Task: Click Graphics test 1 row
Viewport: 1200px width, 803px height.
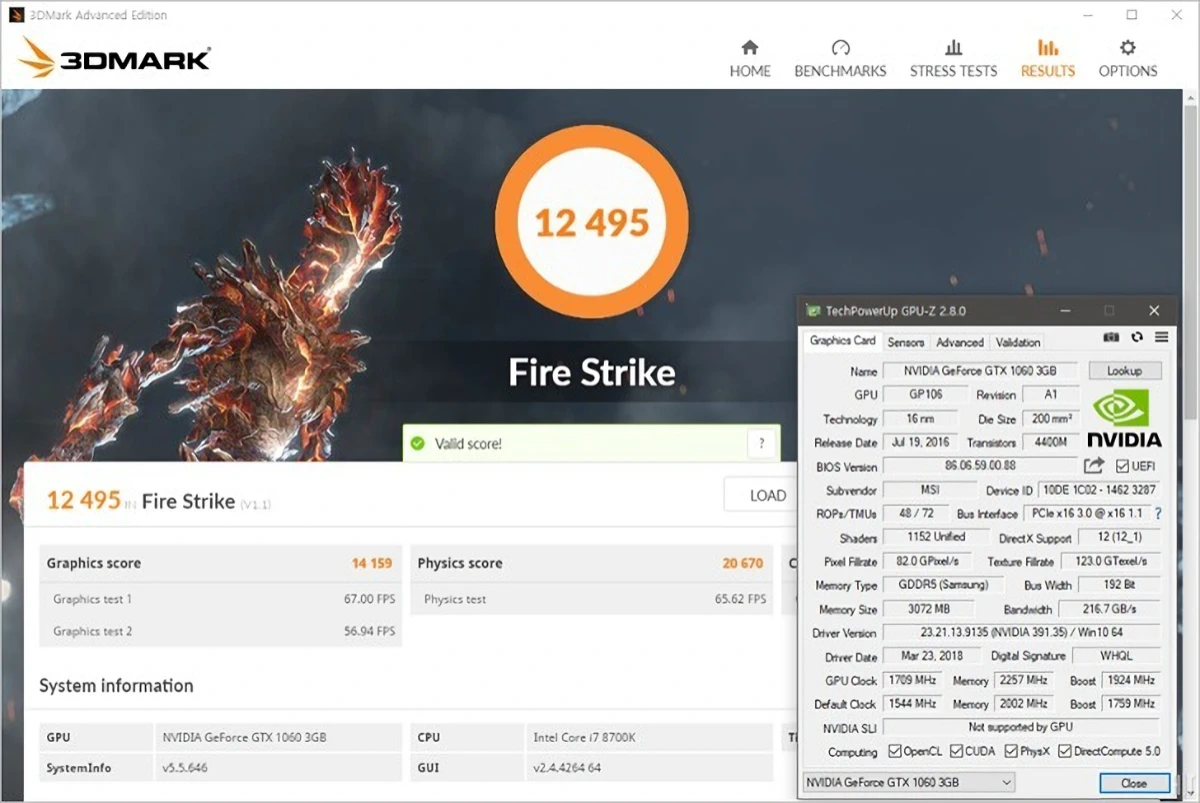Action: click(x=221, y=599)
